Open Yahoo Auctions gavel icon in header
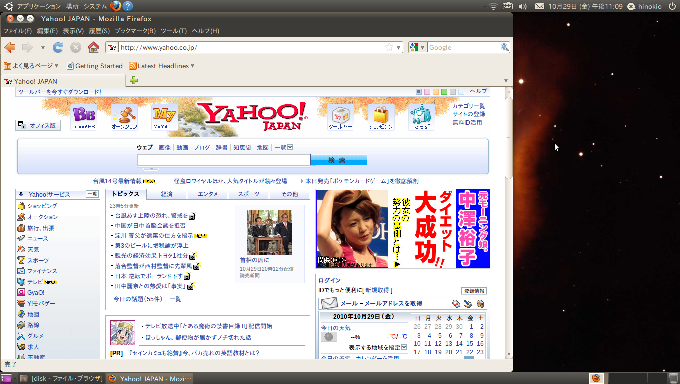This screenshot has width=680, height=384. [x=124, y=117]
